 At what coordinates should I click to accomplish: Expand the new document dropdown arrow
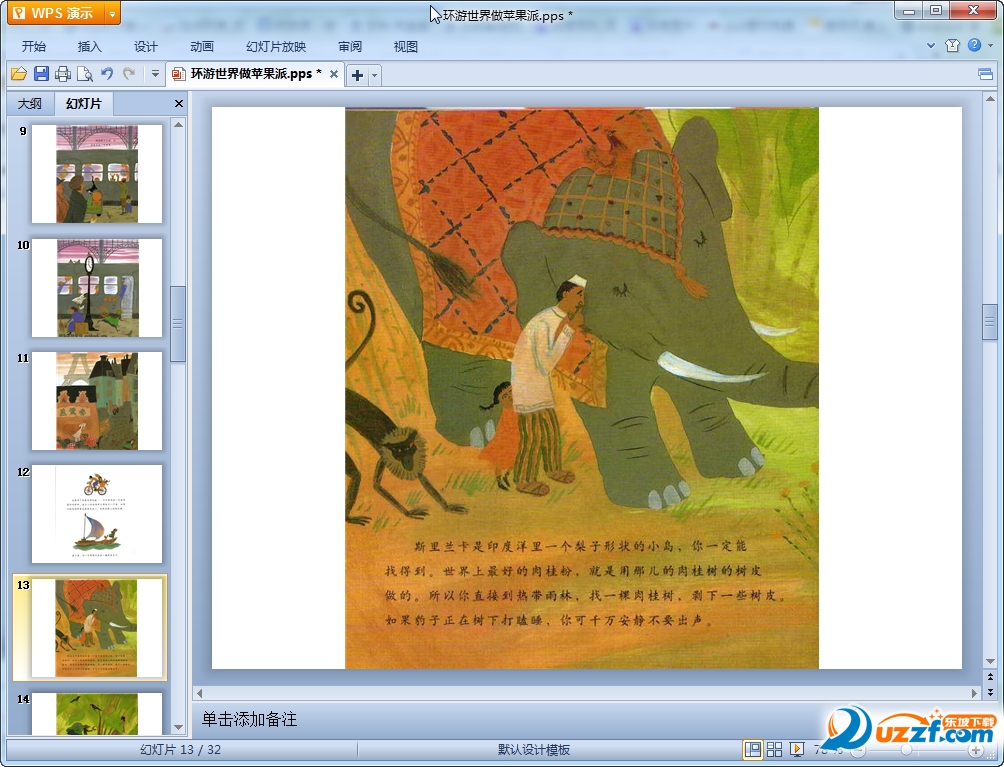point(375,76)
